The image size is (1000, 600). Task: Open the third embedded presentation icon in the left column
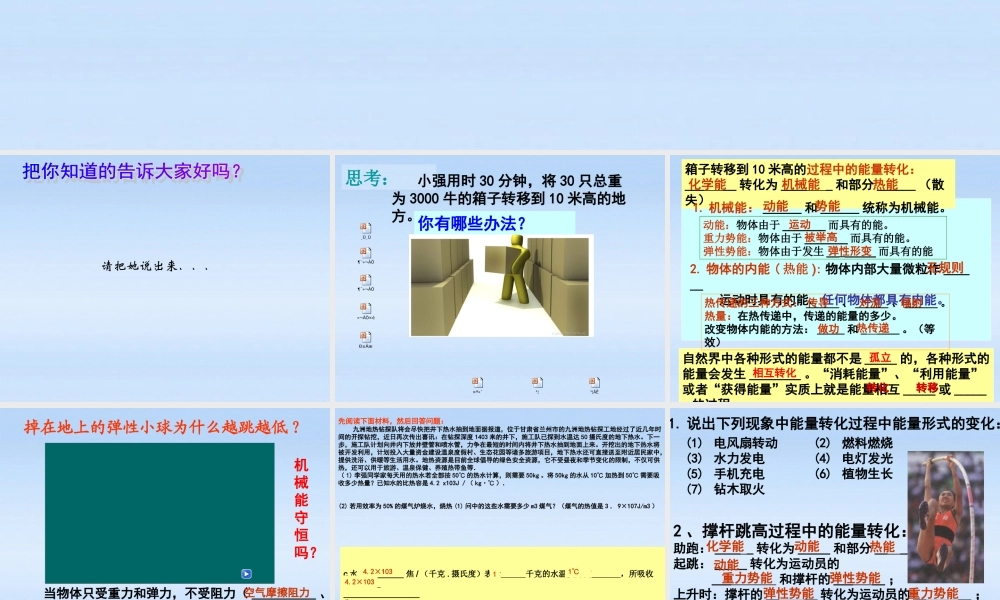365,281
